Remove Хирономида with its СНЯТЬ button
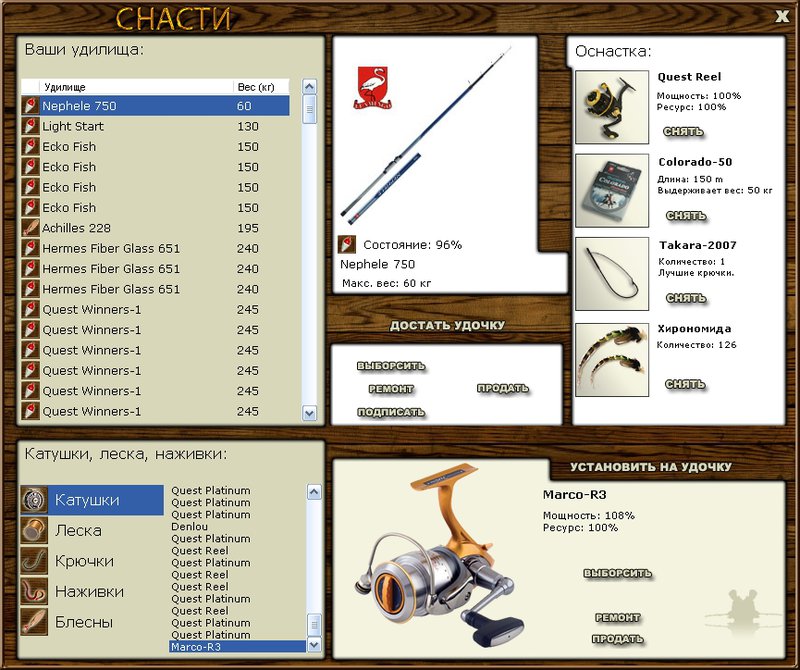 tap(685, 384)
